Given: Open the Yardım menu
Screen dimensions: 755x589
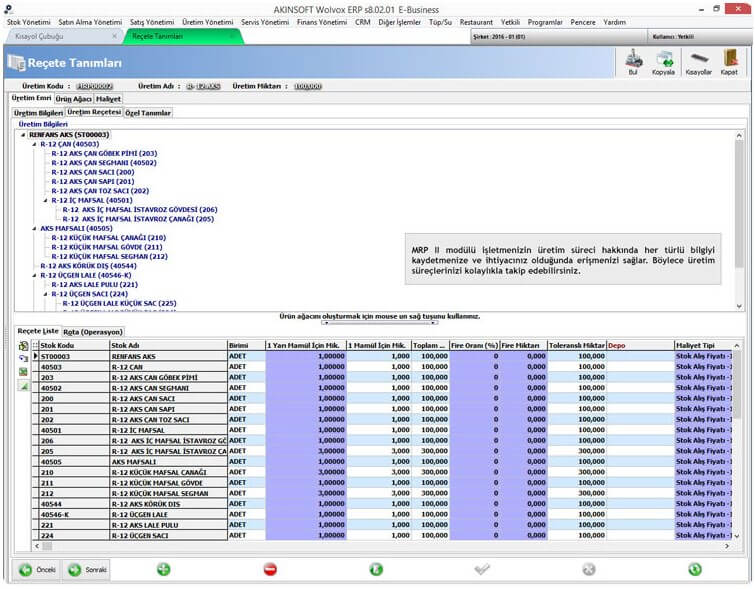Looking at the screenshot, I should pyautogui.click(x=614, y=22).
